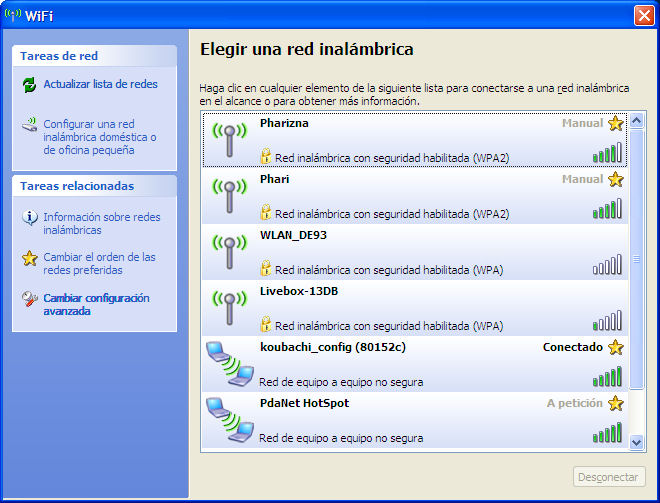The height and width of the screenshot is (503, 660).
Task: Click the antenna icon for Livebox-13DB
Action: click(x=229, y=308)
